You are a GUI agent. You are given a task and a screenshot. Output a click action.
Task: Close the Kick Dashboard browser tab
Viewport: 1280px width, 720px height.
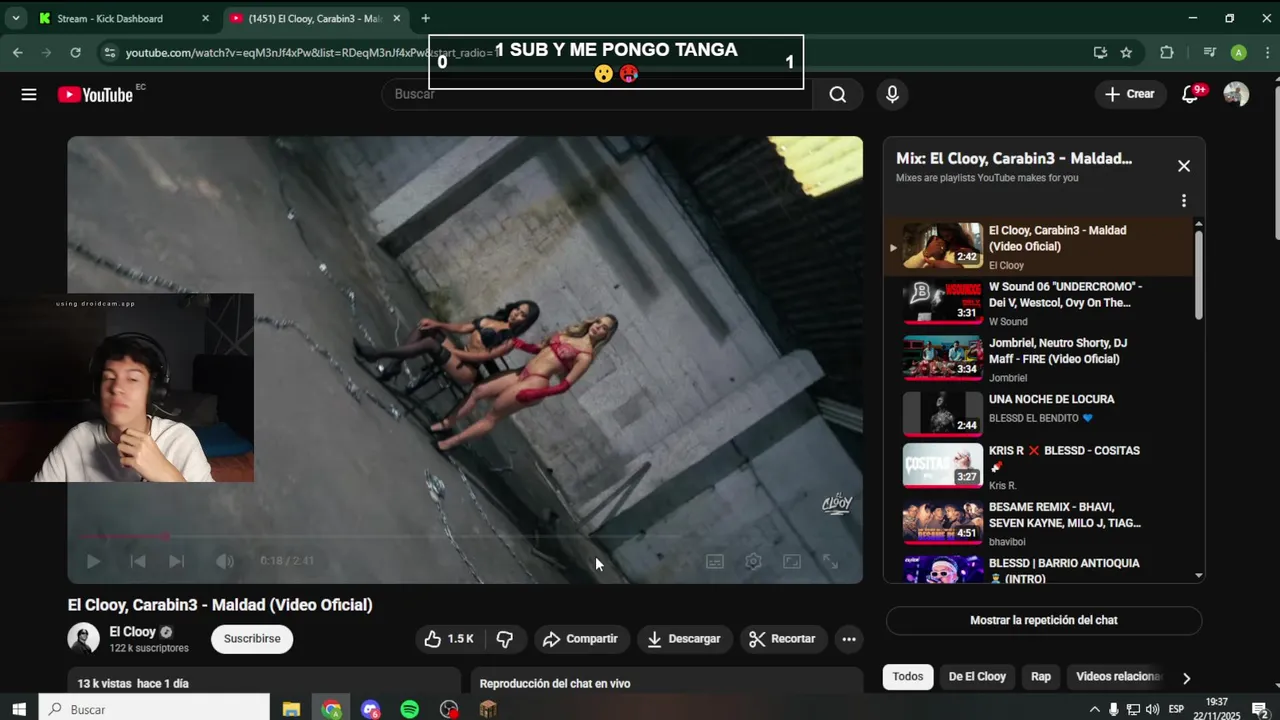tap(206, 18)
